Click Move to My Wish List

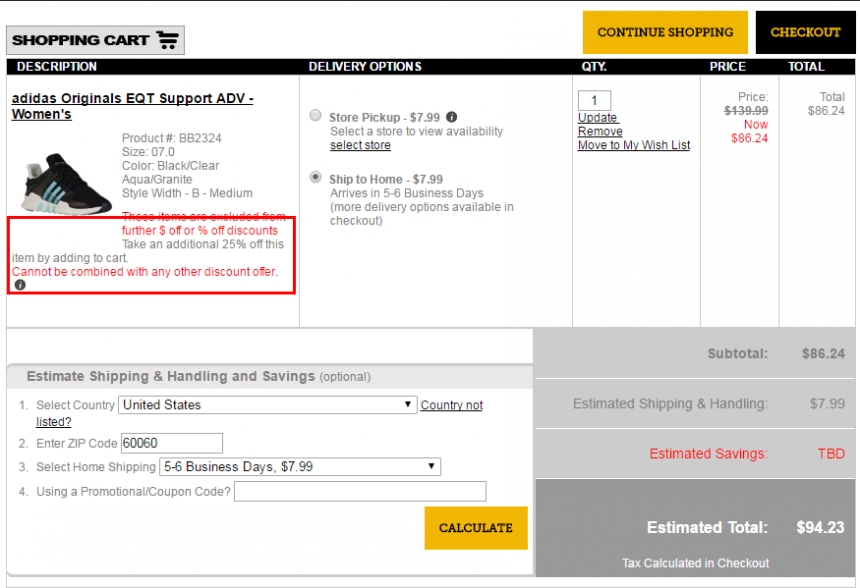pyautogui.click(x=634, y=145)
